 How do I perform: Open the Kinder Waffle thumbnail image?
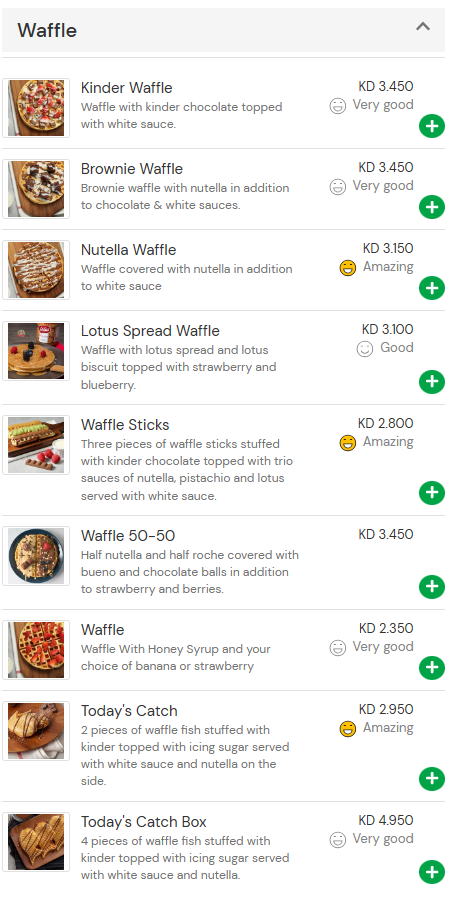36,108
